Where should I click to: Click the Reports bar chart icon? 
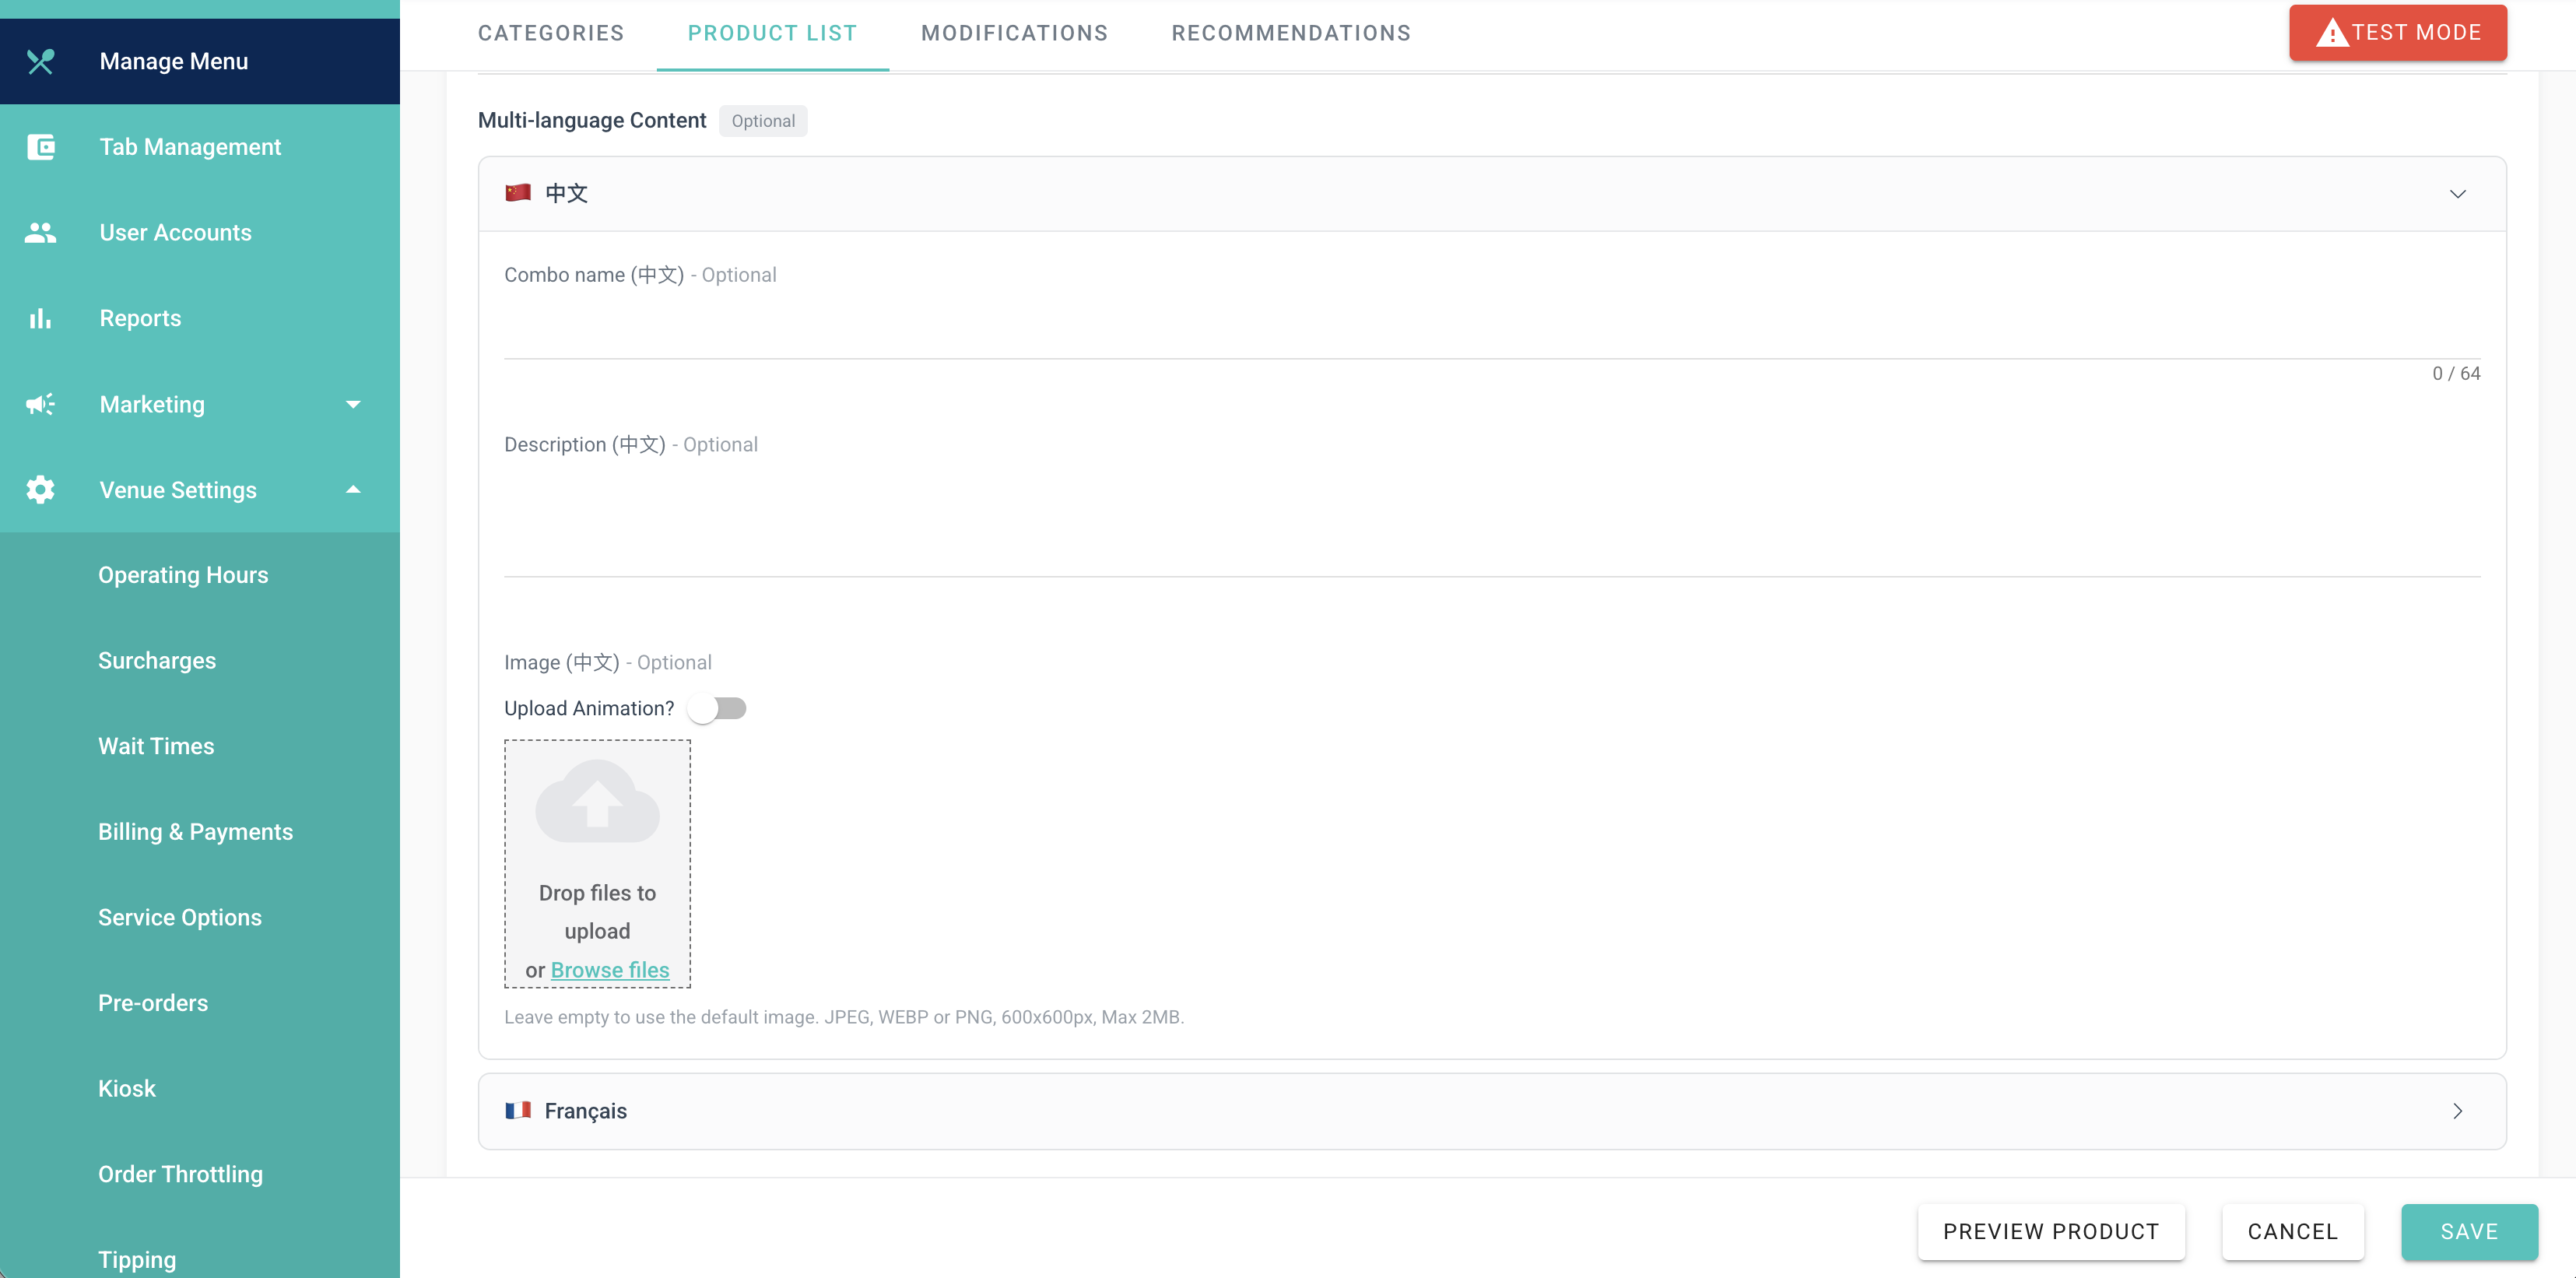pos(40,318)
